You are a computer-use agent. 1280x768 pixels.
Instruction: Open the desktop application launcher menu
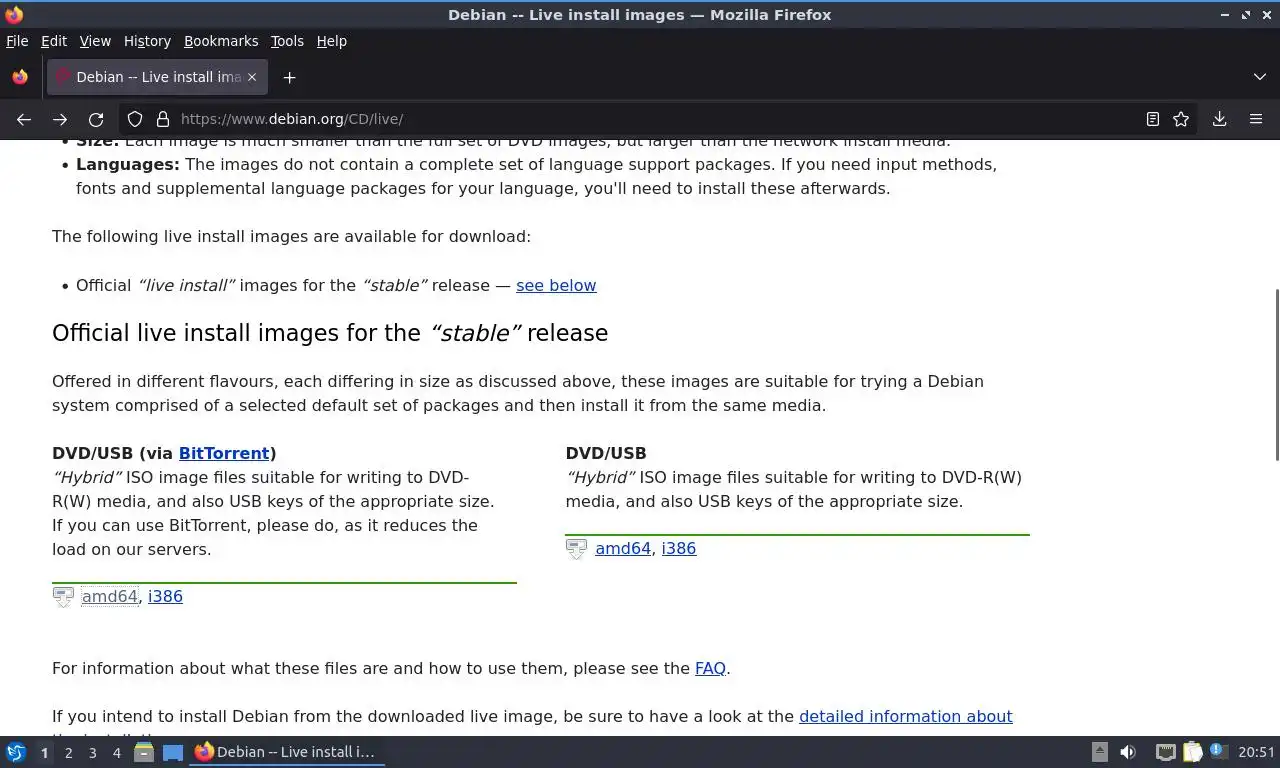point(16,752)
